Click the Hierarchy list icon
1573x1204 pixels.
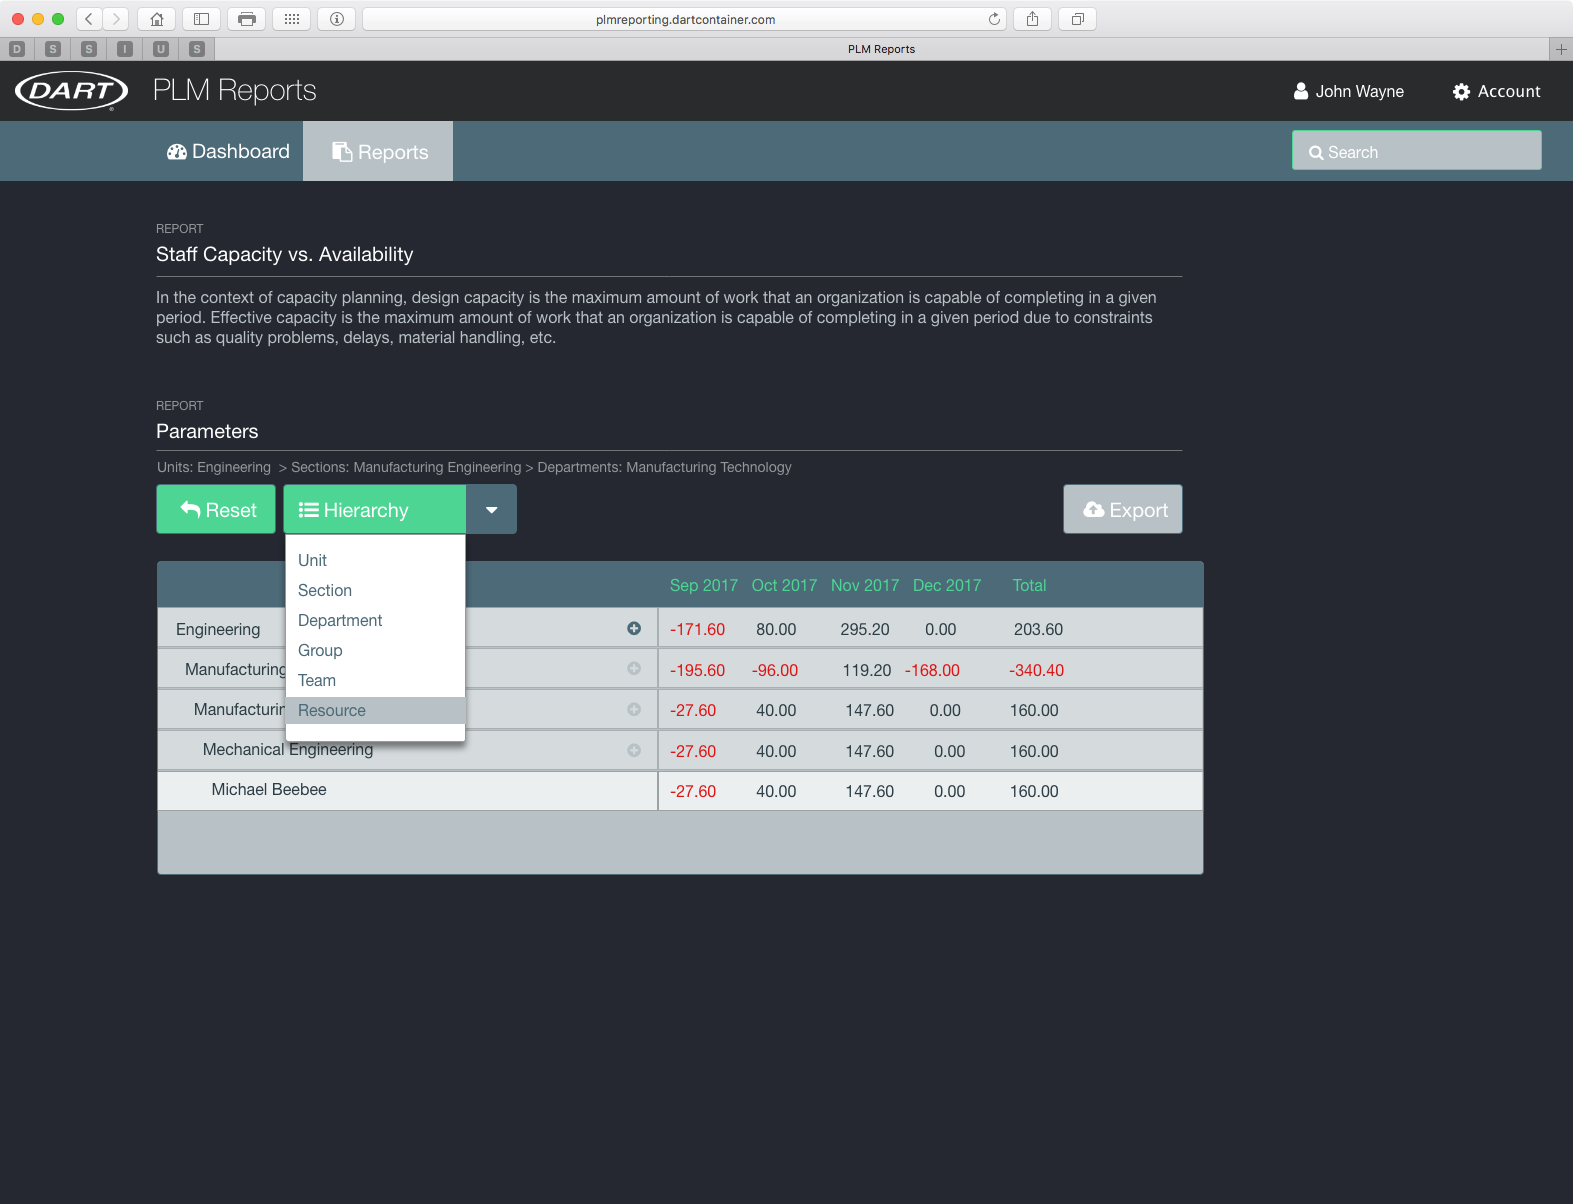(x=309, y=510)
